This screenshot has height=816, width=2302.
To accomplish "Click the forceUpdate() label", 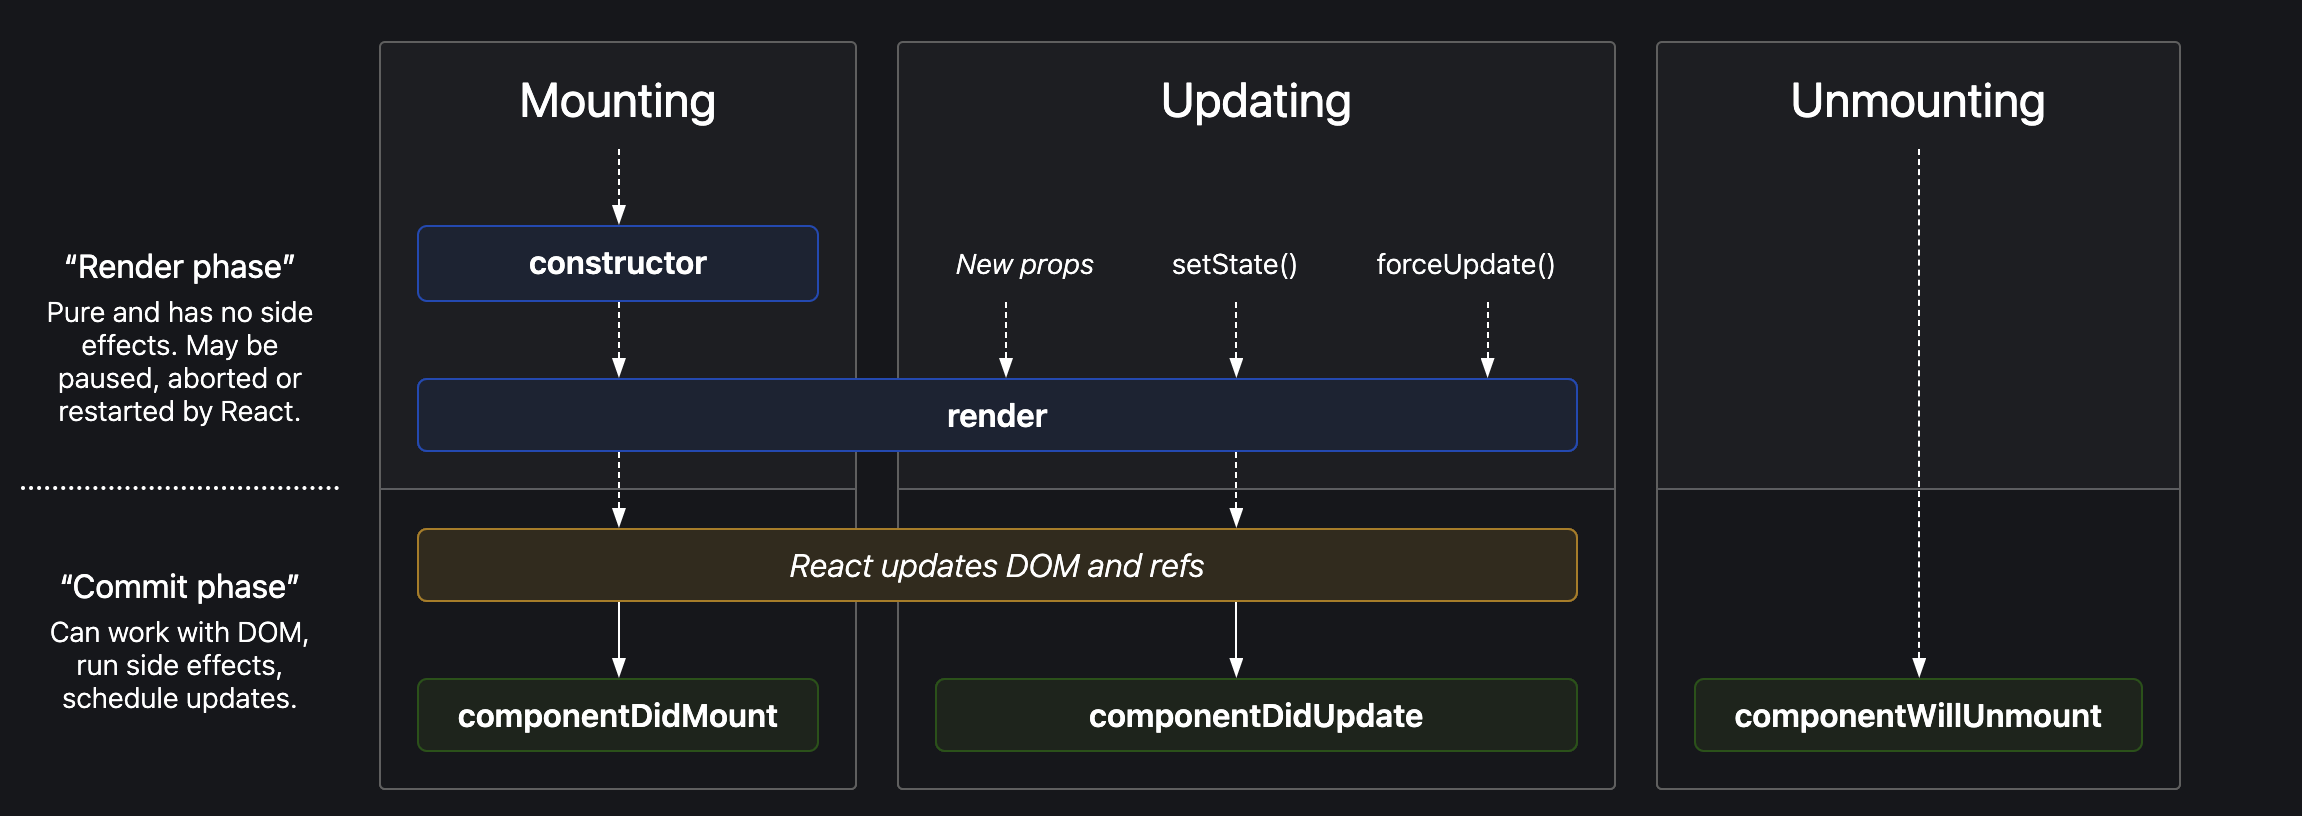I will 1465,264.
